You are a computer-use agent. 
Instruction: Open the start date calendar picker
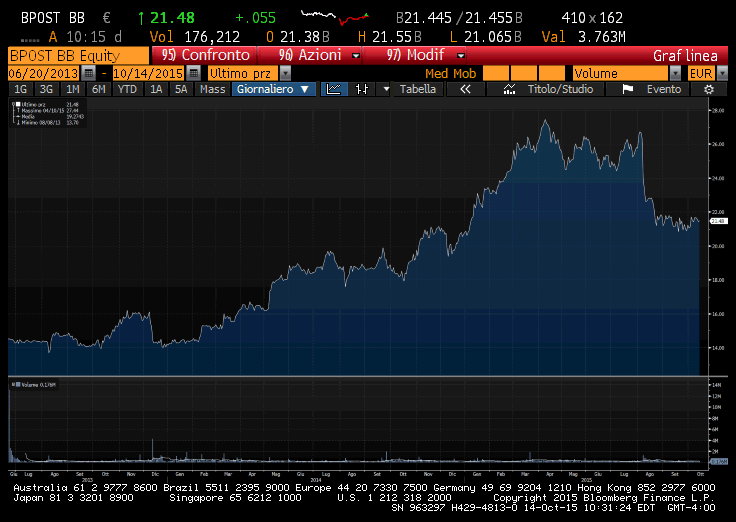pos(88,73)
